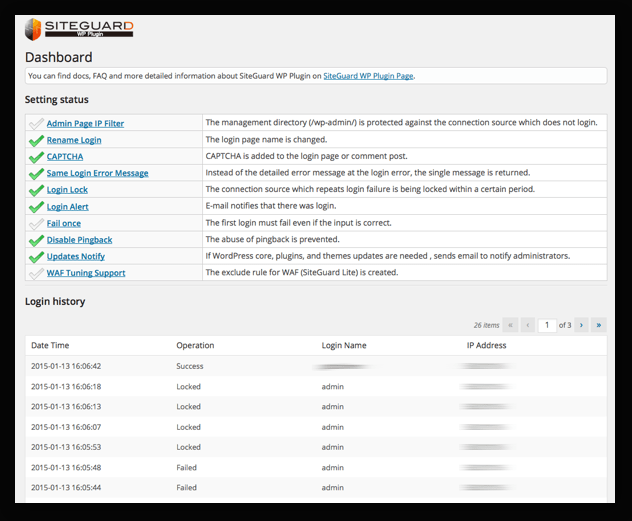Viewport: 632px width, 521px height.
Task: Open the Login Lock settings link
Action: tap(67, 190)
